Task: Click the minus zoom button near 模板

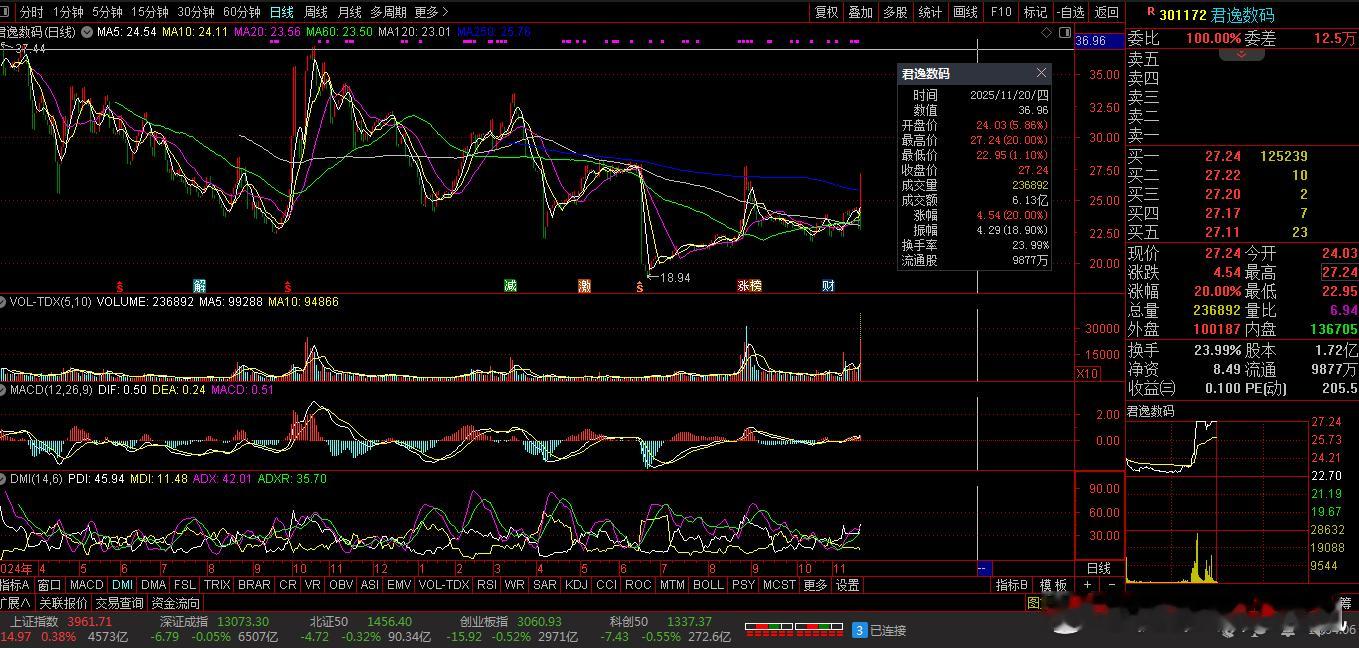Action: coord(1111,585)
